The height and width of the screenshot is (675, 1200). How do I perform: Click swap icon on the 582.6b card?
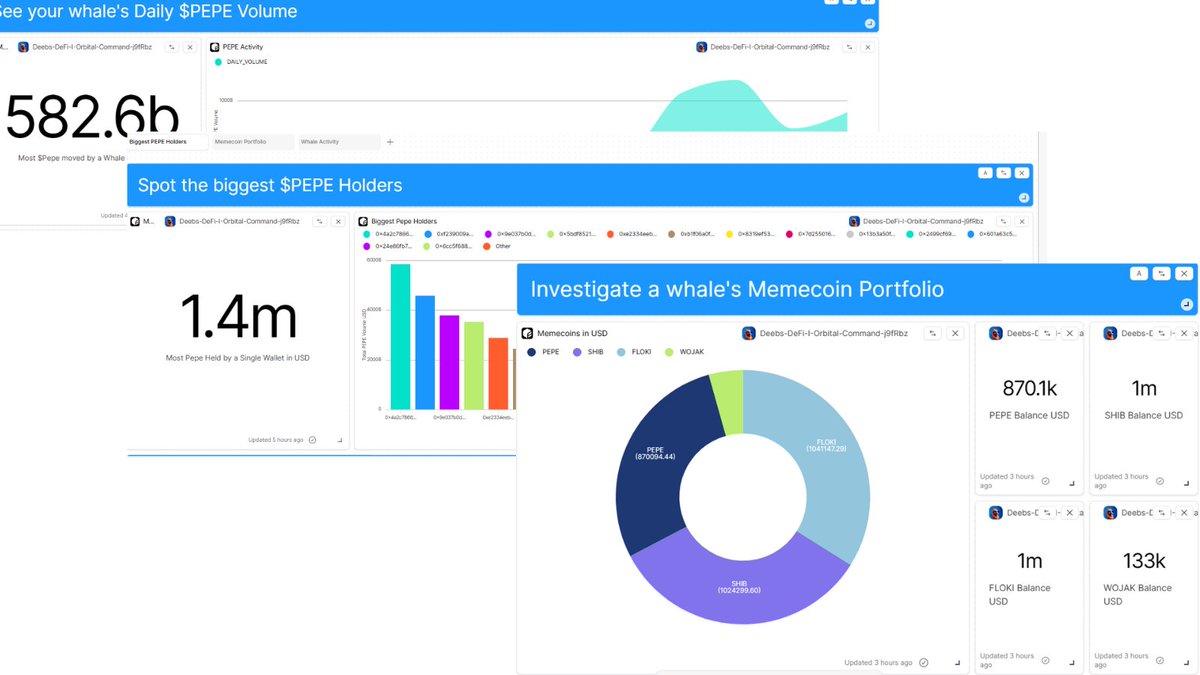point(171,47)
